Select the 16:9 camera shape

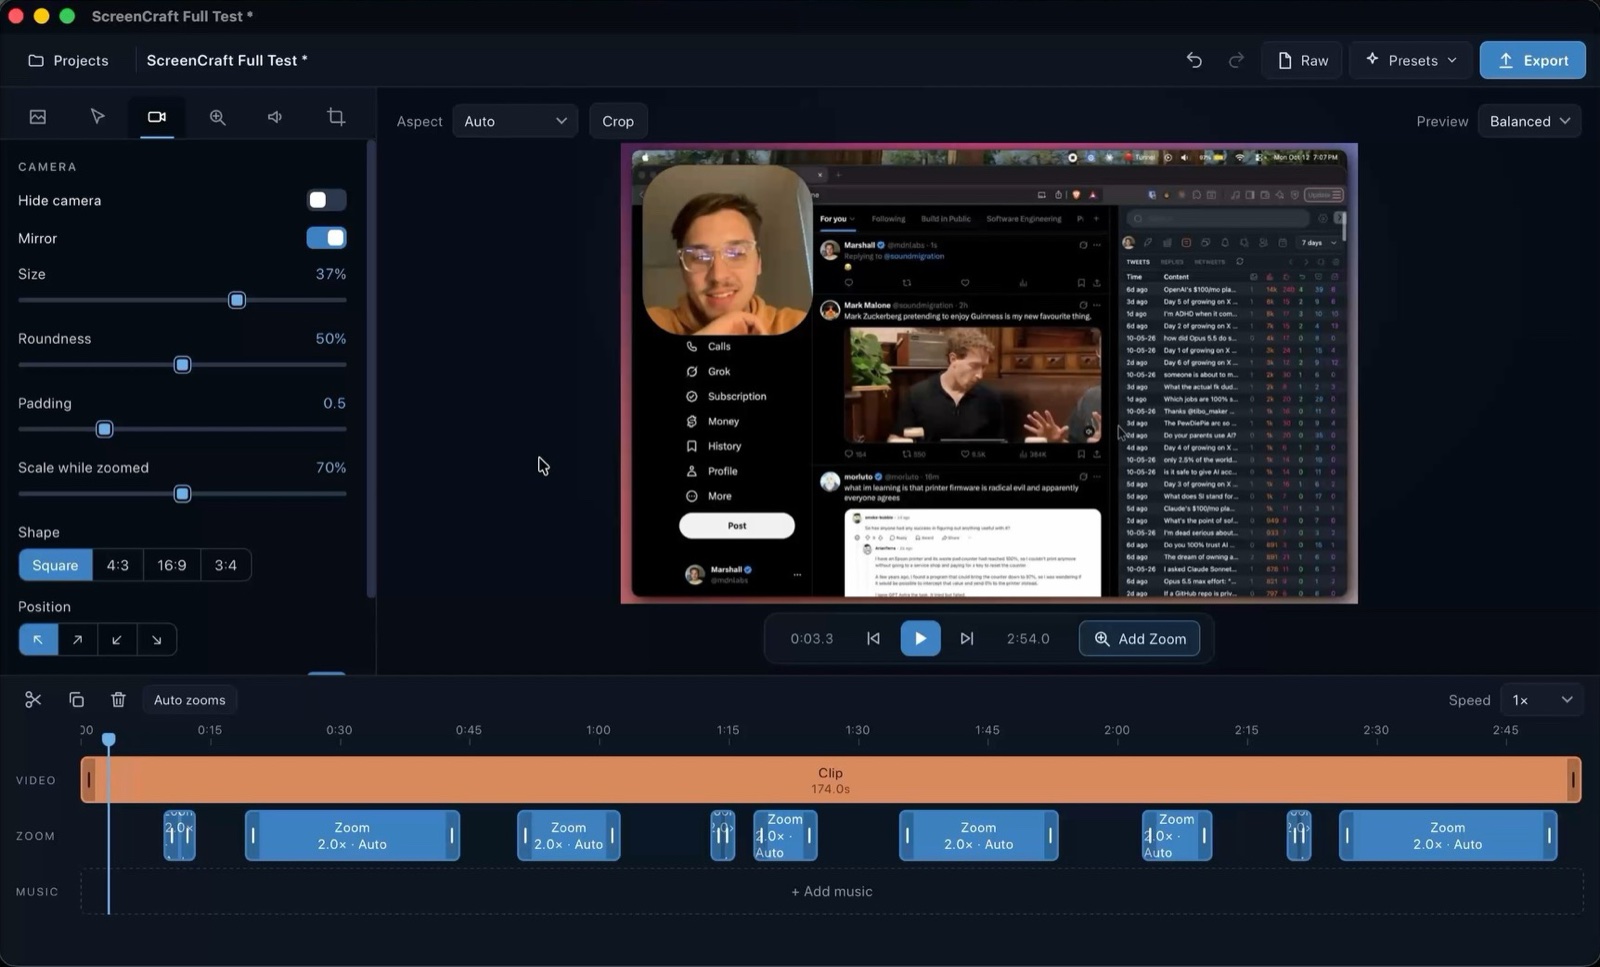[172, 565]
